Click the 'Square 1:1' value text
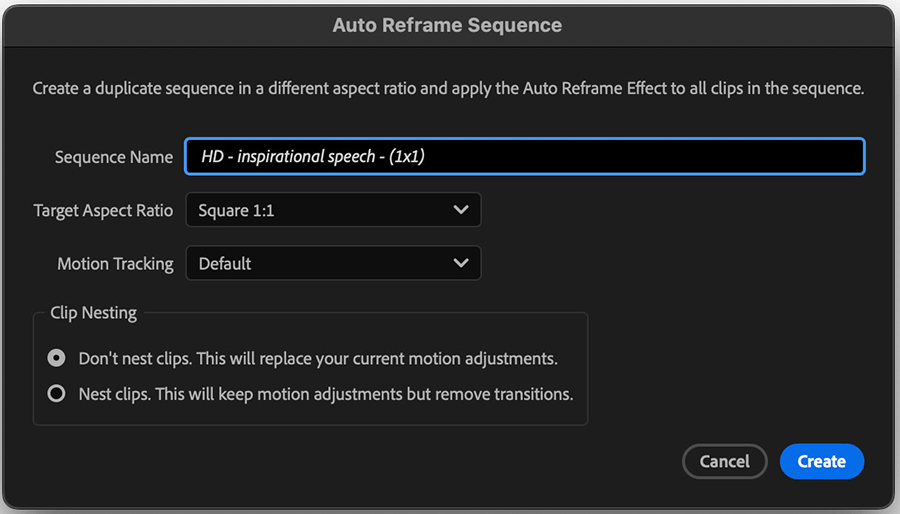The height and width of the screenshot is (514, 900). click(236, 211)
